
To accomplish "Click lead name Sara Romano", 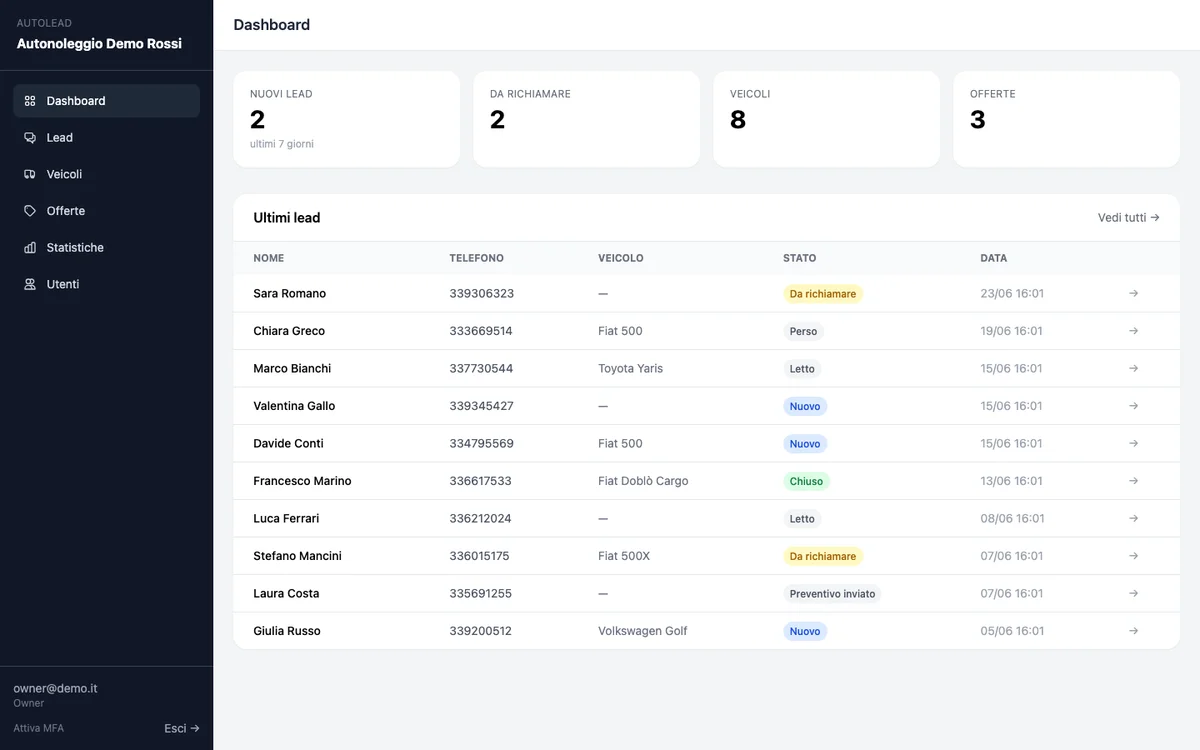I will tap(290, 294).
